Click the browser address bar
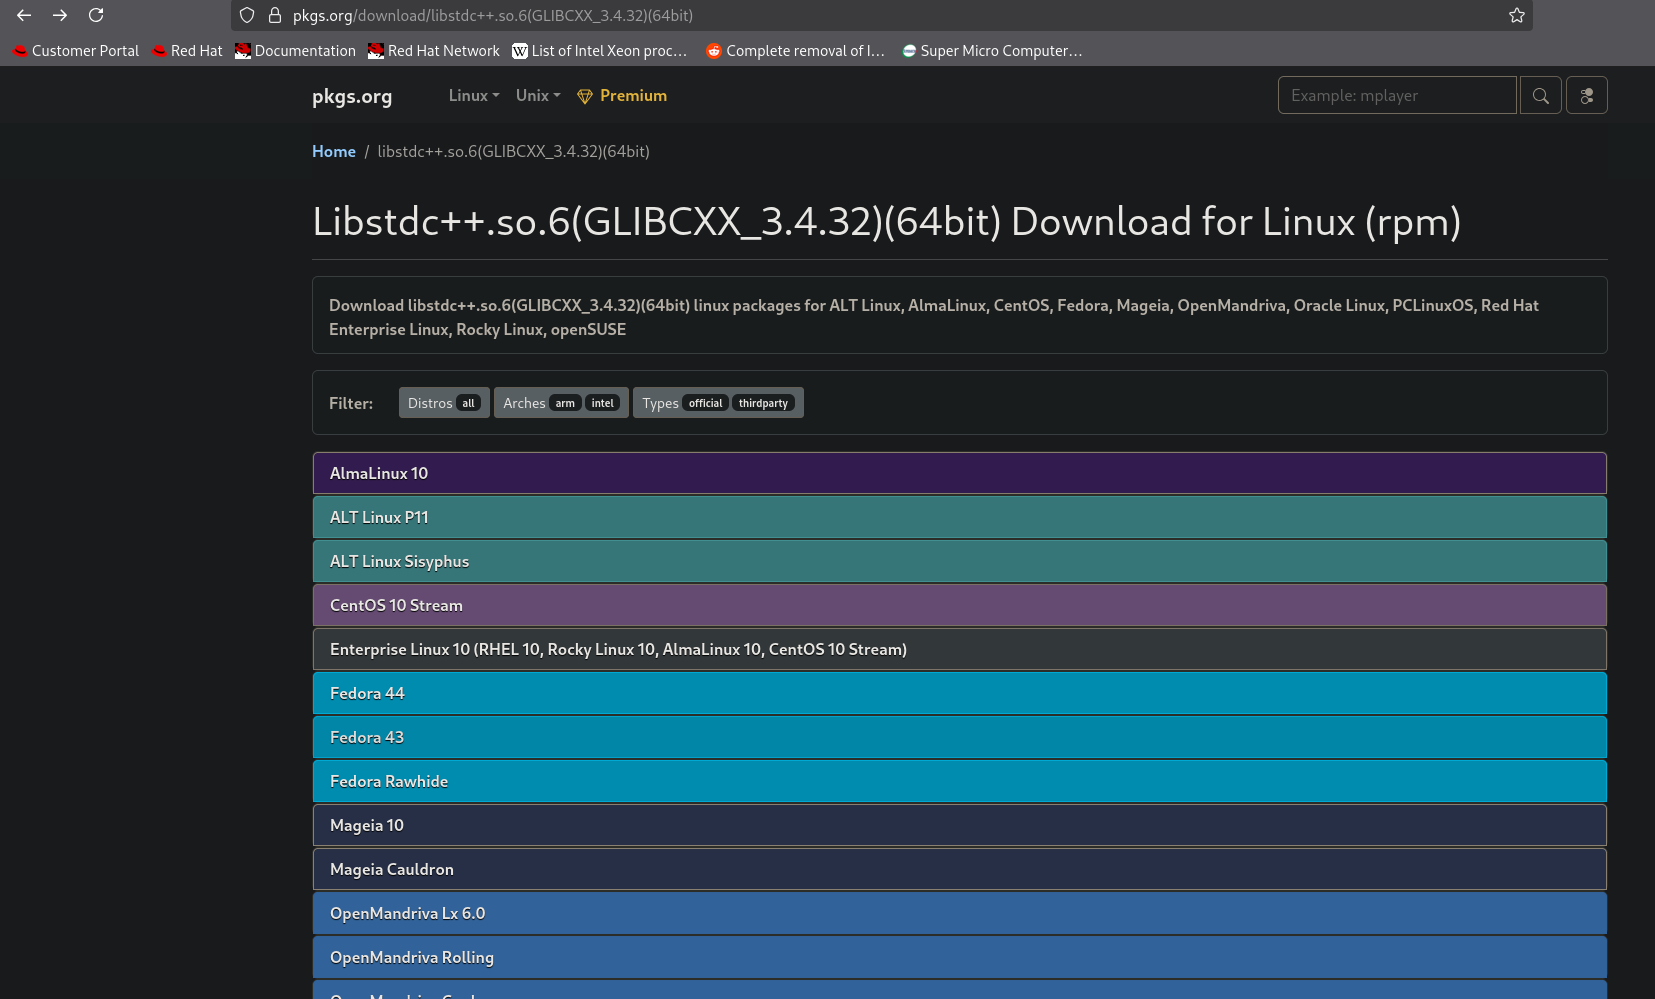The width and height of the screenshot is (1655, 999). [880, 15]
